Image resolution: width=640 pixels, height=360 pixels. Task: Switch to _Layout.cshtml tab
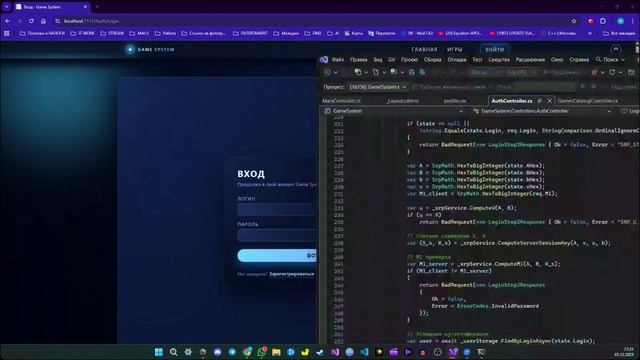[x=402, y=101]
